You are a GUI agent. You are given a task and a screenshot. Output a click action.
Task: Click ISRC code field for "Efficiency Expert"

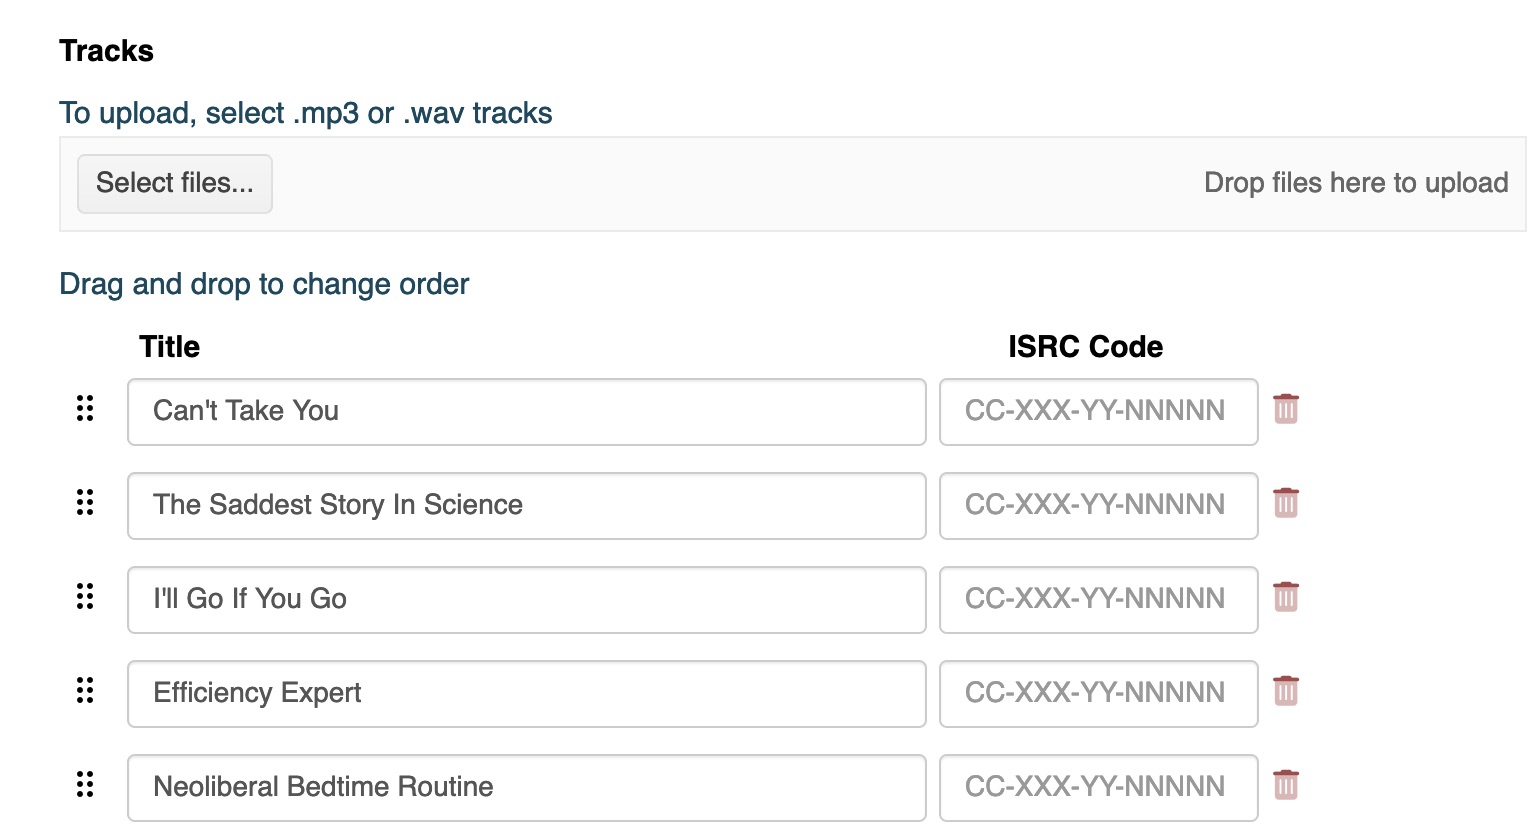(x=1098, y=693)
